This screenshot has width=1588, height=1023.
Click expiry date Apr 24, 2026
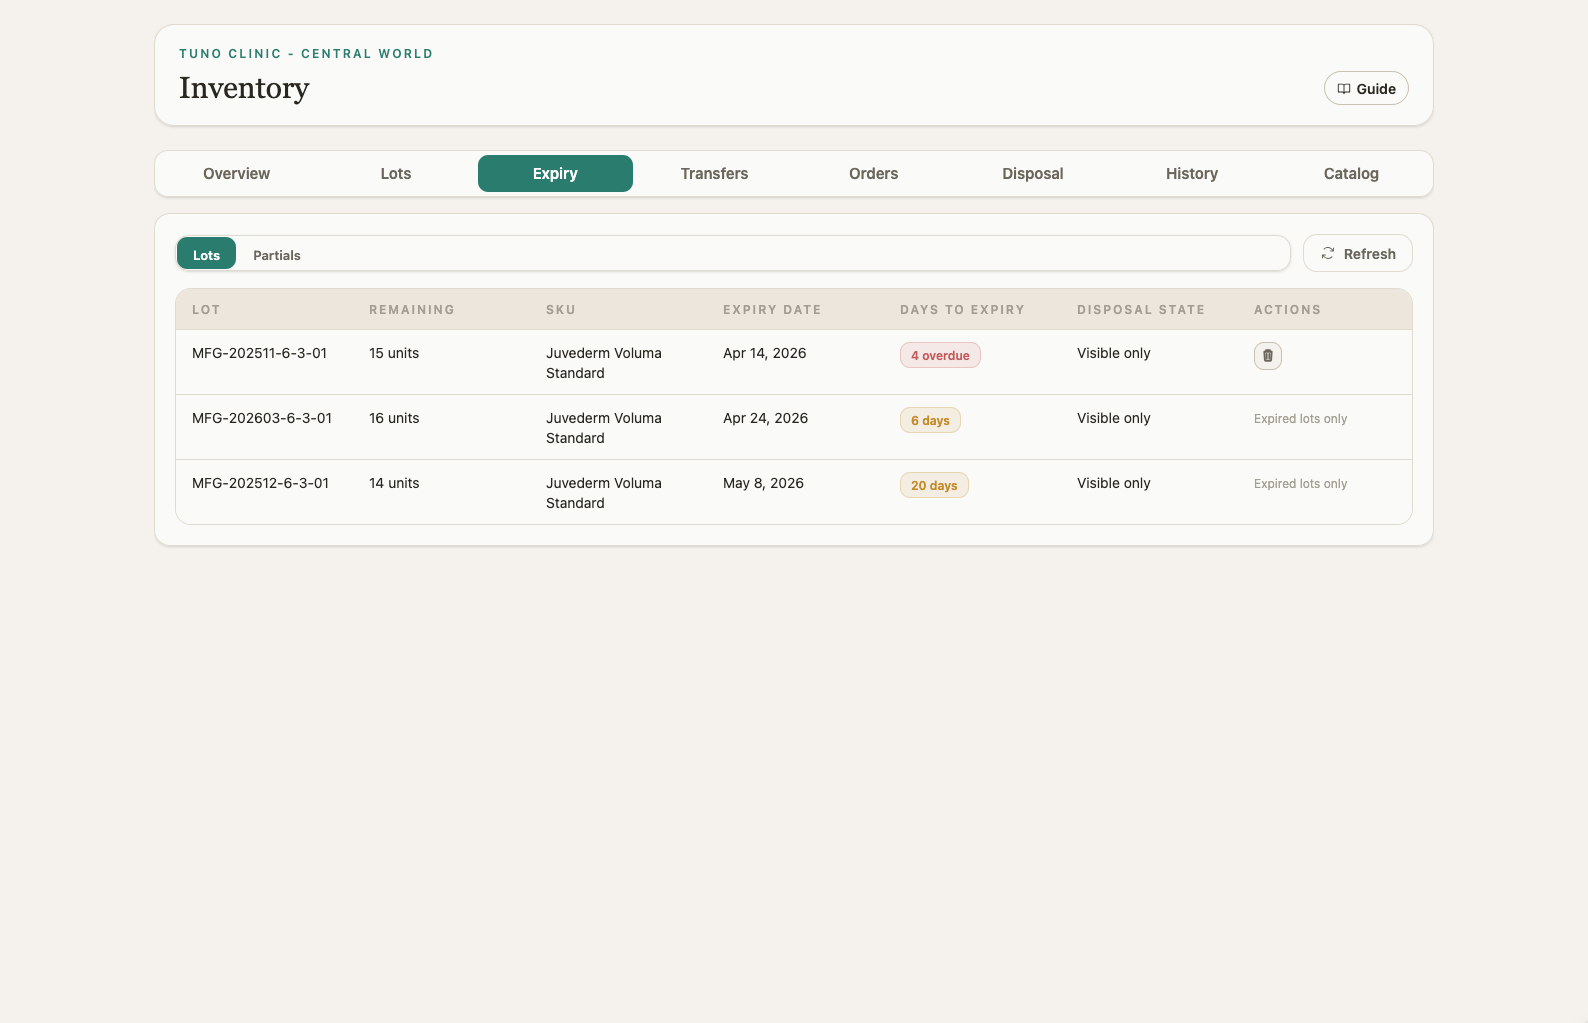(765, 418)
